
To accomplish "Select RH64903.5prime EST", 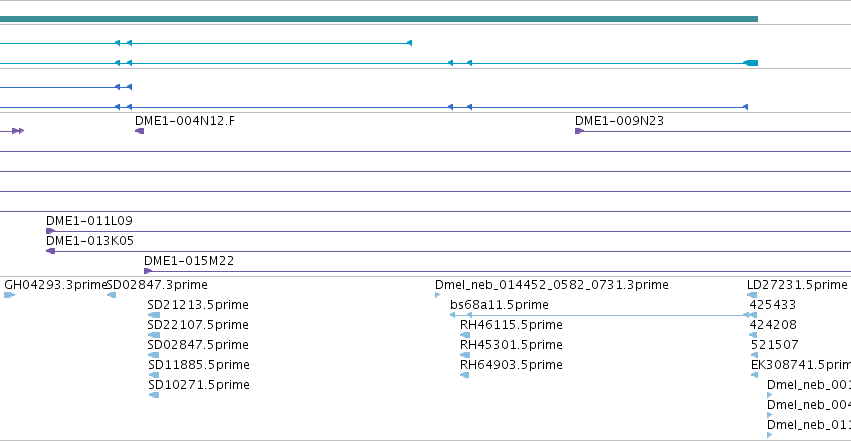I will click(511, 365).
